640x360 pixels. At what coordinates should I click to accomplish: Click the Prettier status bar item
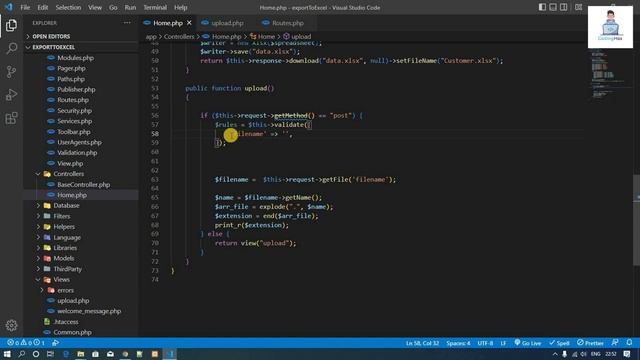click(x=590, y=343)
